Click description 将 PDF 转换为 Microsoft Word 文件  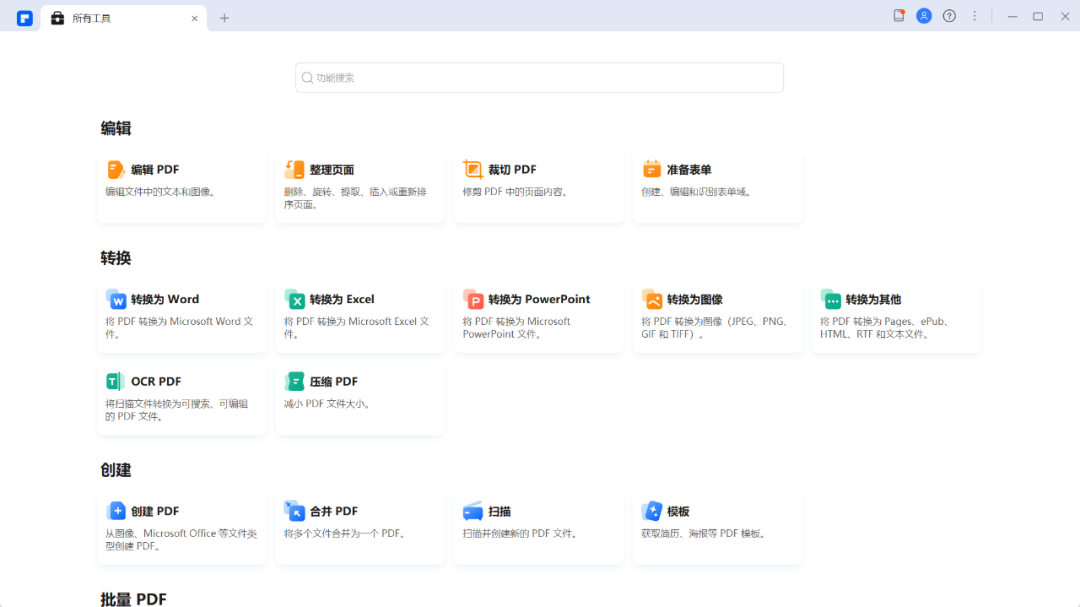179,327
